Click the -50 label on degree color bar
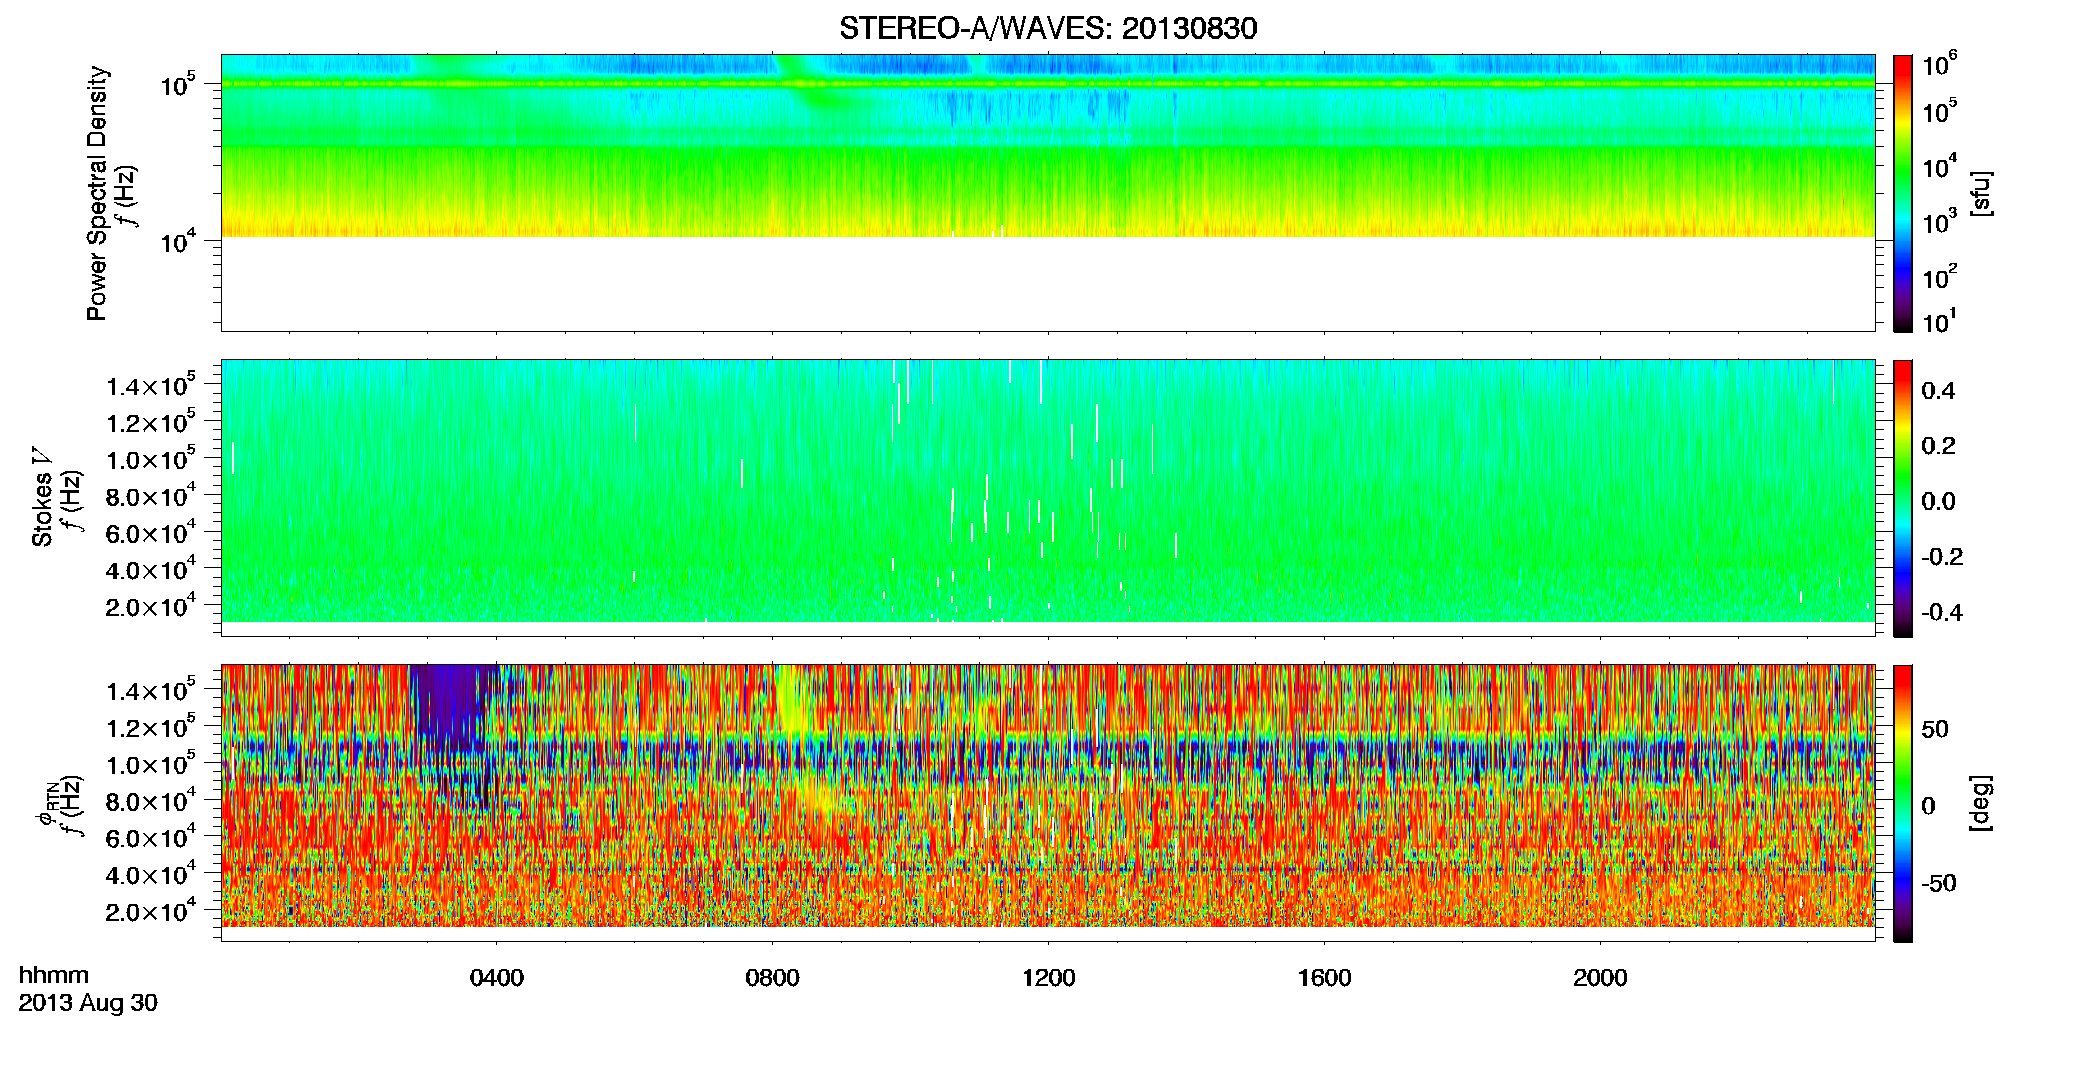 (1938, 884)
